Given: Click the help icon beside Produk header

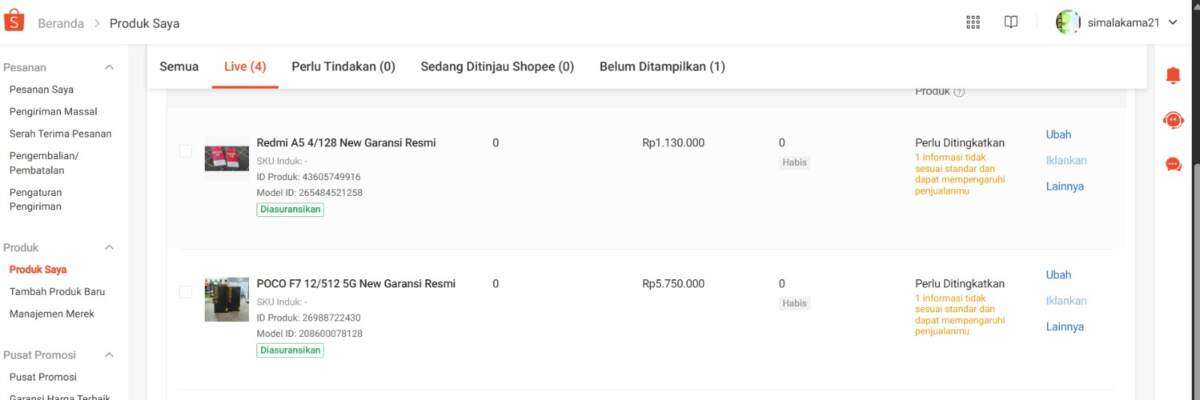Looking at the screenshot, I should point(959,92).
